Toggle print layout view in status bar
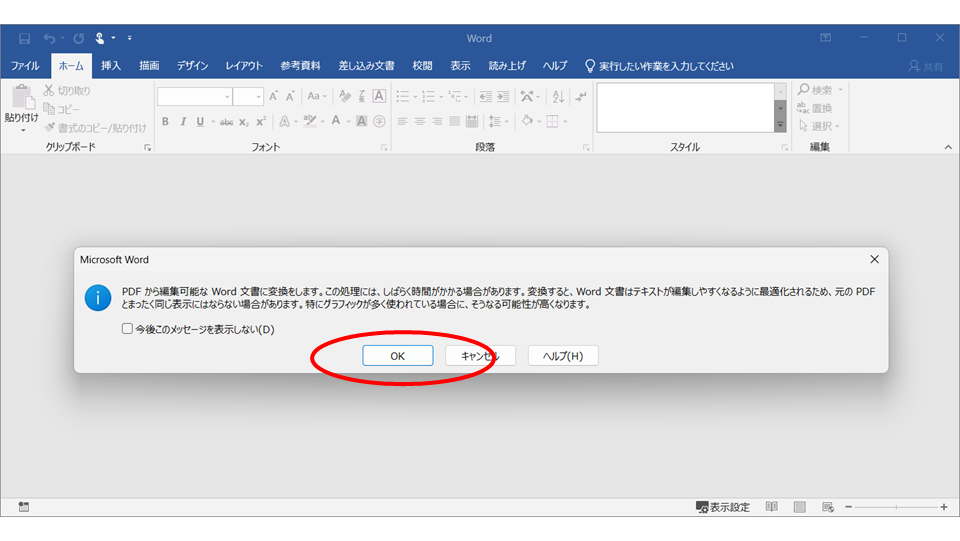Viewport: 960px width, 541px height. (x=800, y=507)
